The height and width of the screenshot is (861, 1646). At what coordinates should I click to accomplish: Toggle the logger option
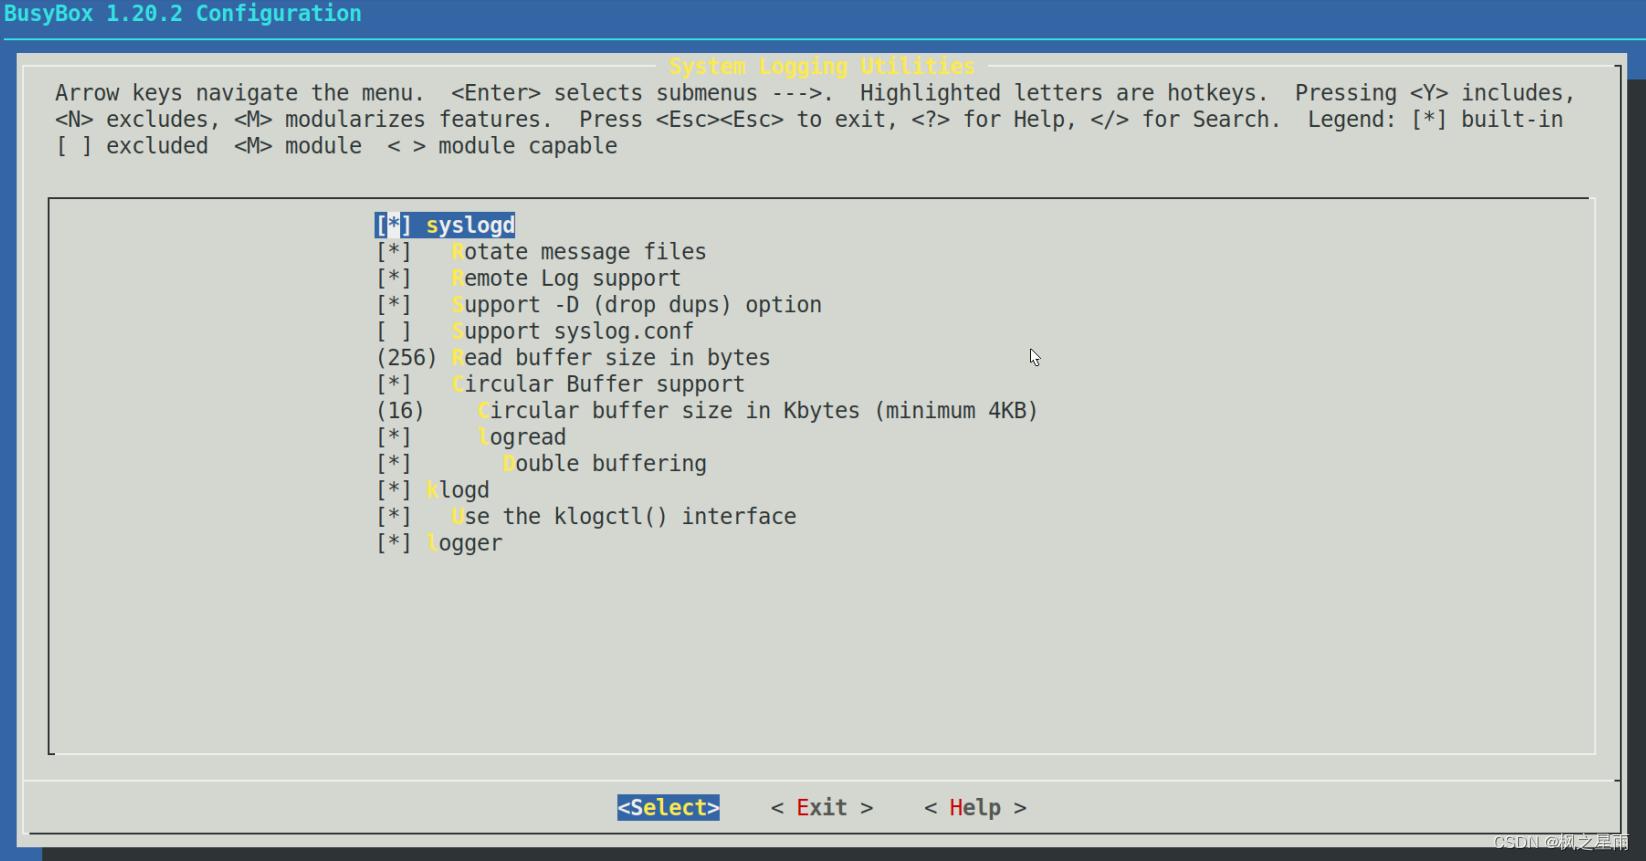coord(394,544)
